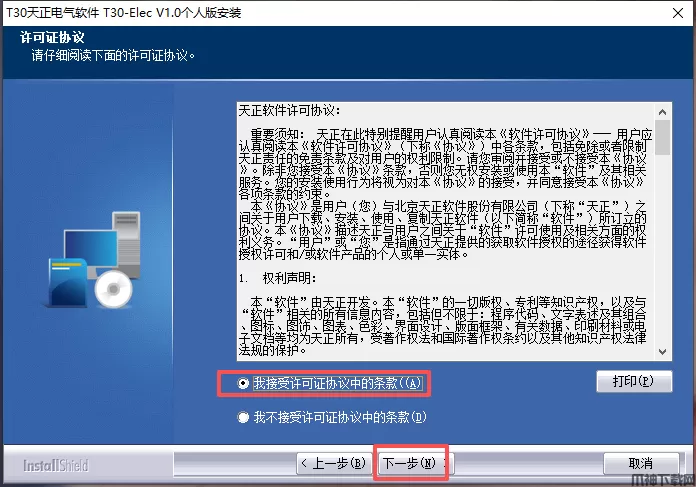This screenshot has height=487, width=696.
Task: Click "请仔细阅读下面的许可证协议。" subtitle text
Action: point(114,55)
